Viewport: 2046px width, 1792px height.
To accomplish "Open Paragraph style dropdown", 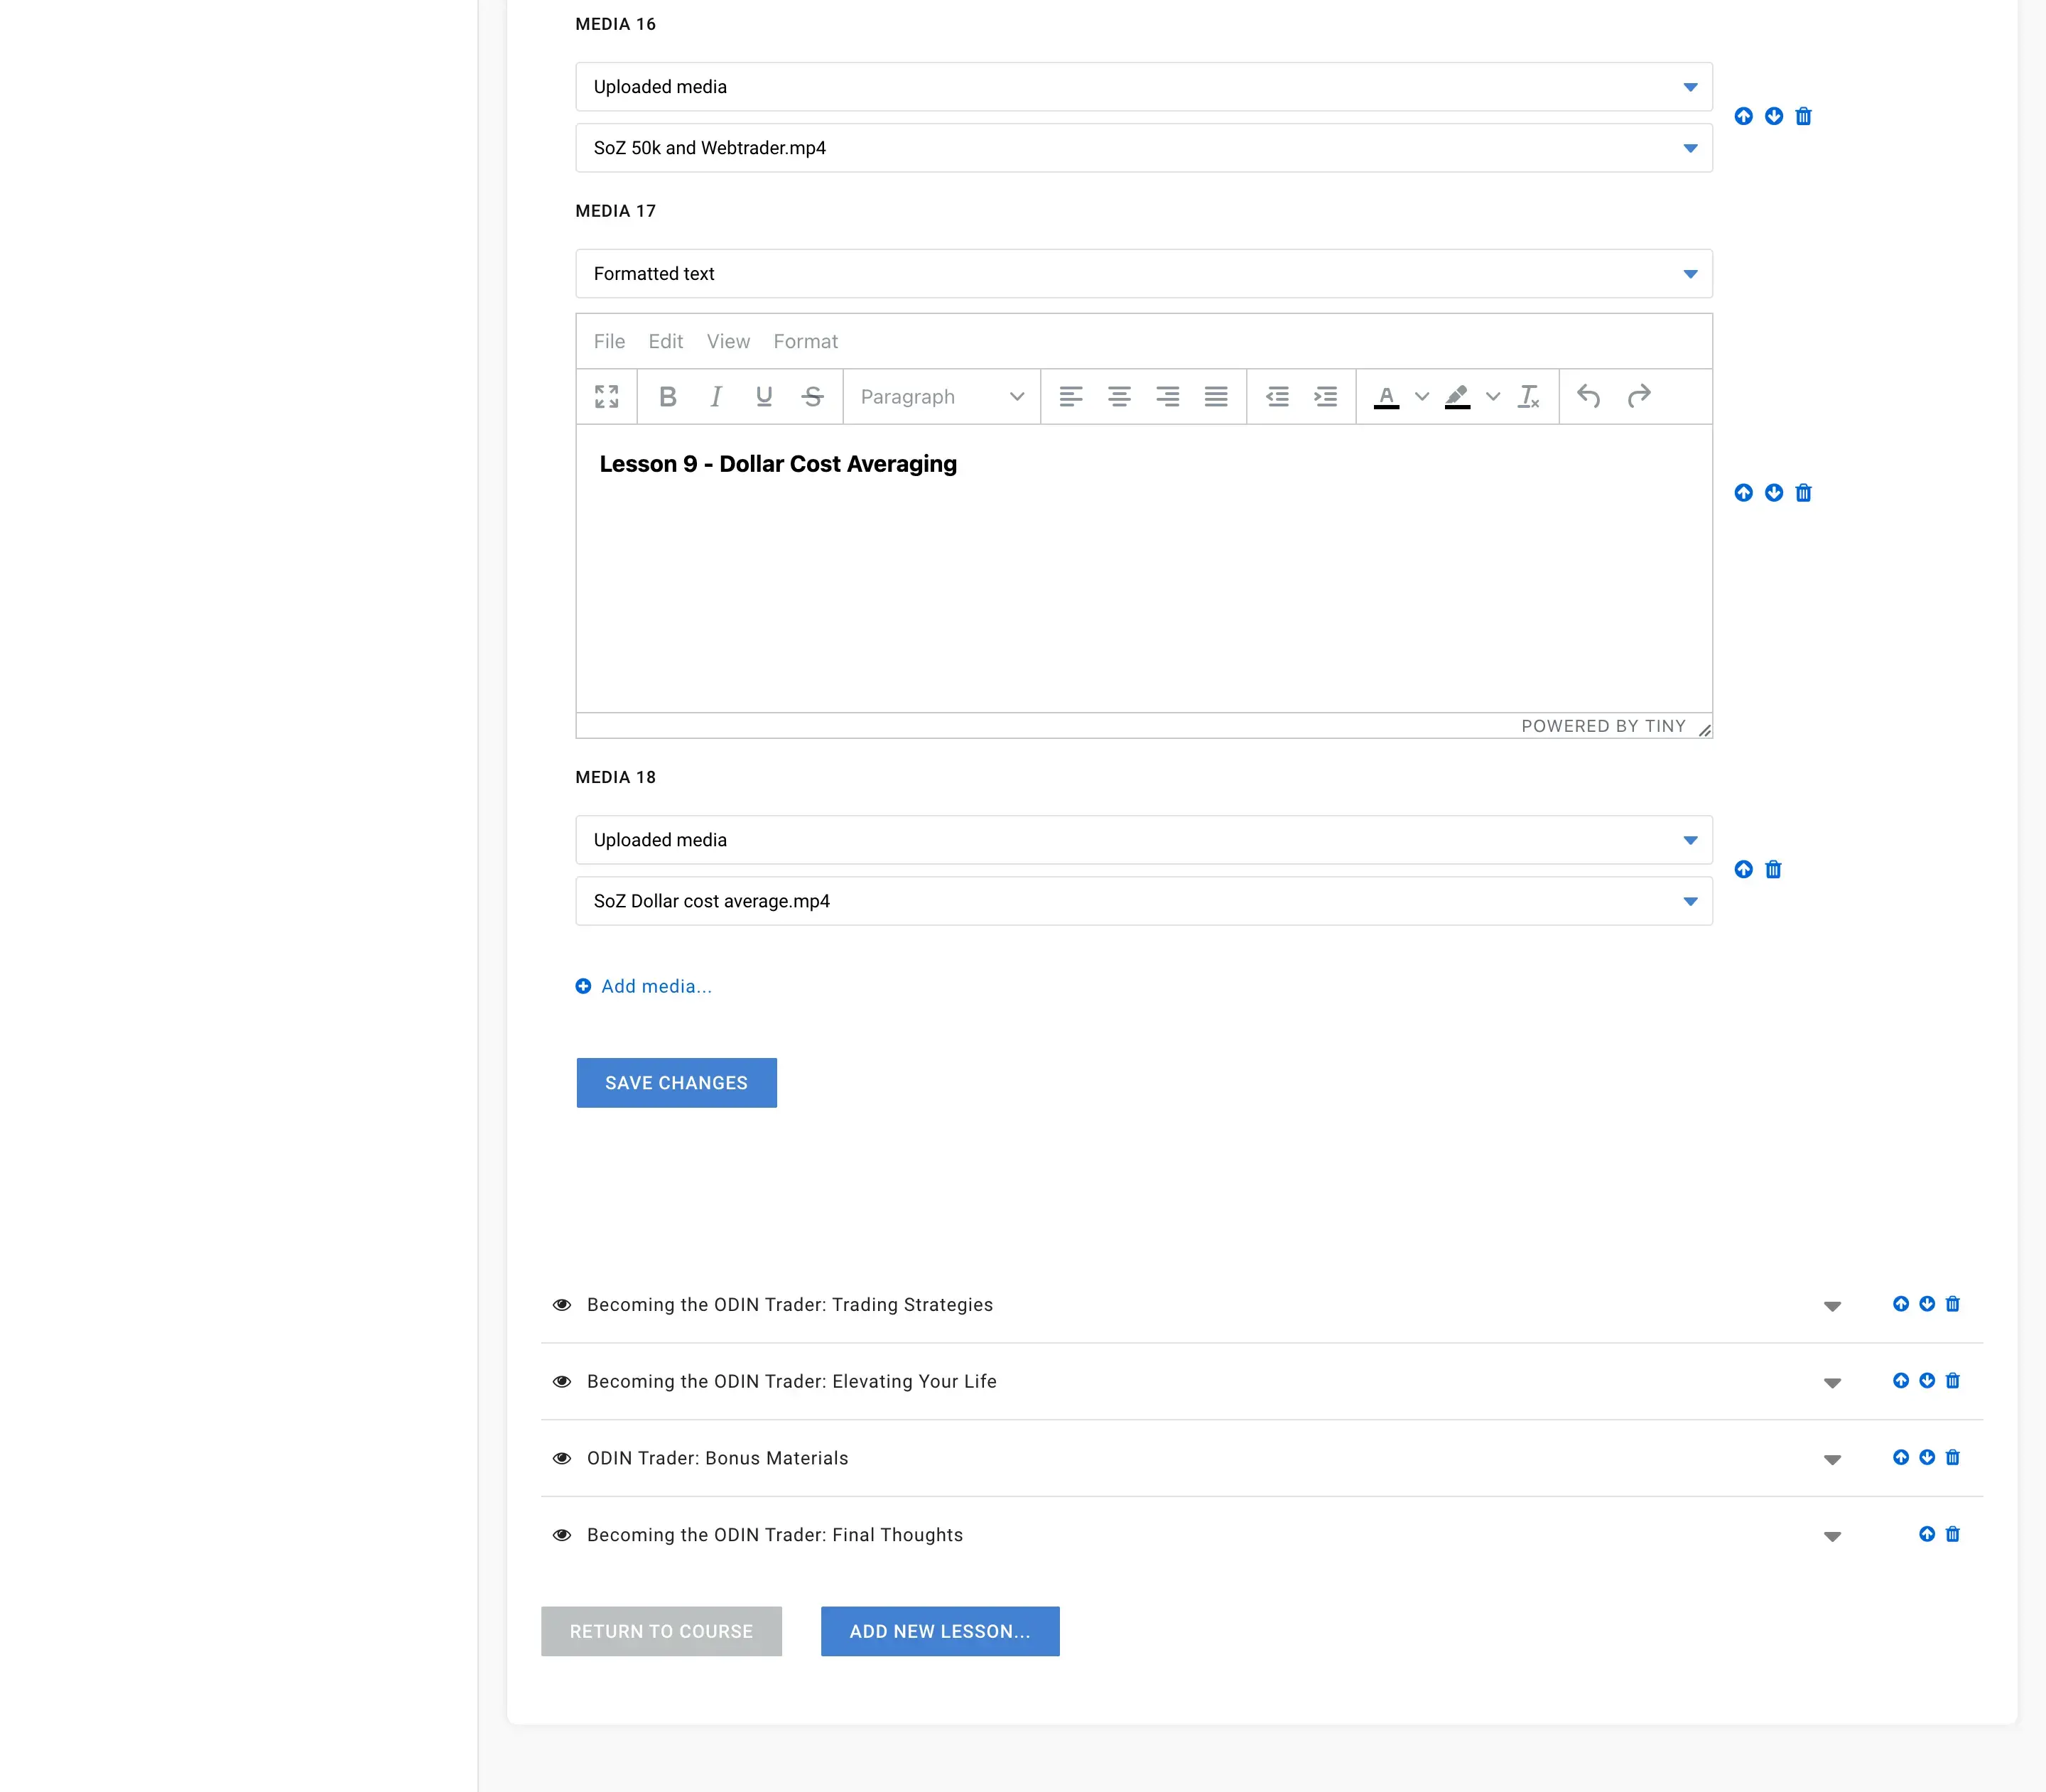I will (x=941, y=397).
